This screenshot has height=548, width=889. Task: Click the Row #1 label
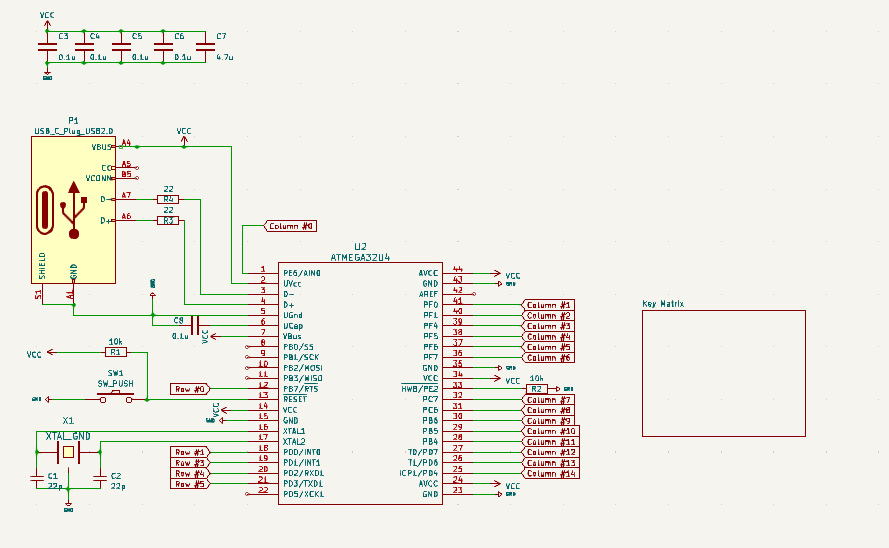[190, 452]
